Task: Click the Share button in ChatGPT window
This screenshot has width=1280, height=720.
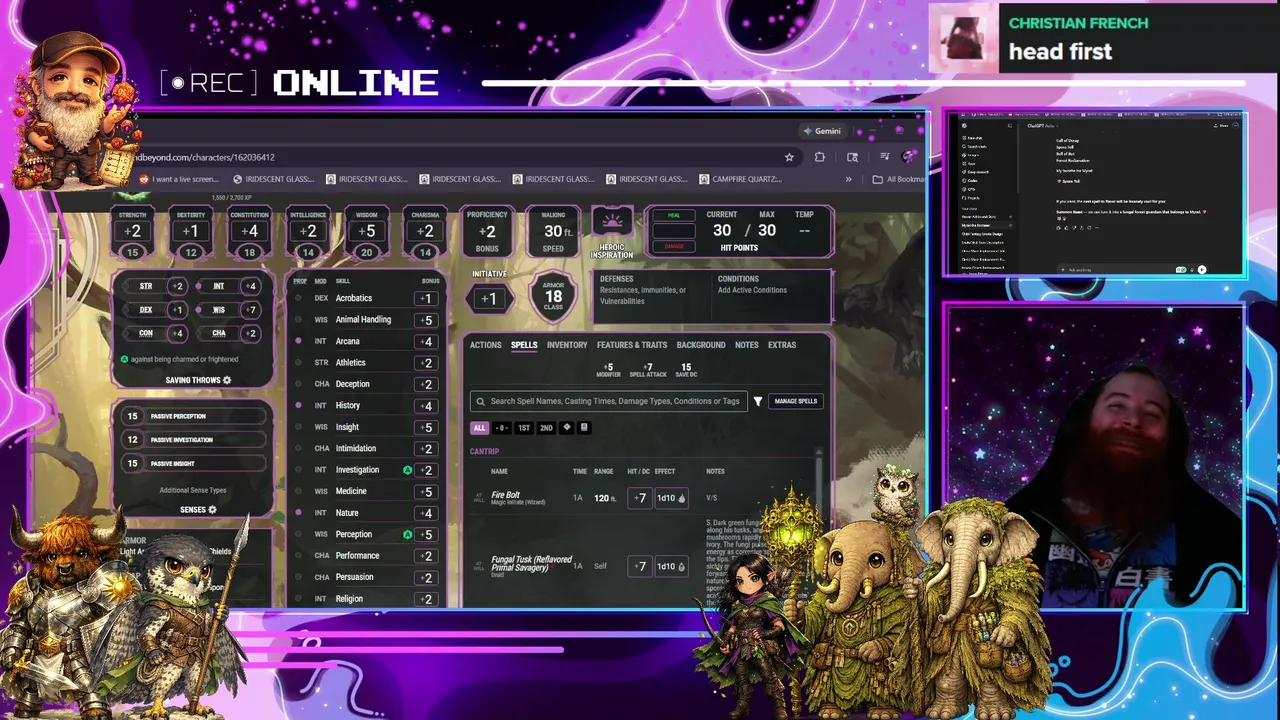Action: coord(1223,126)
